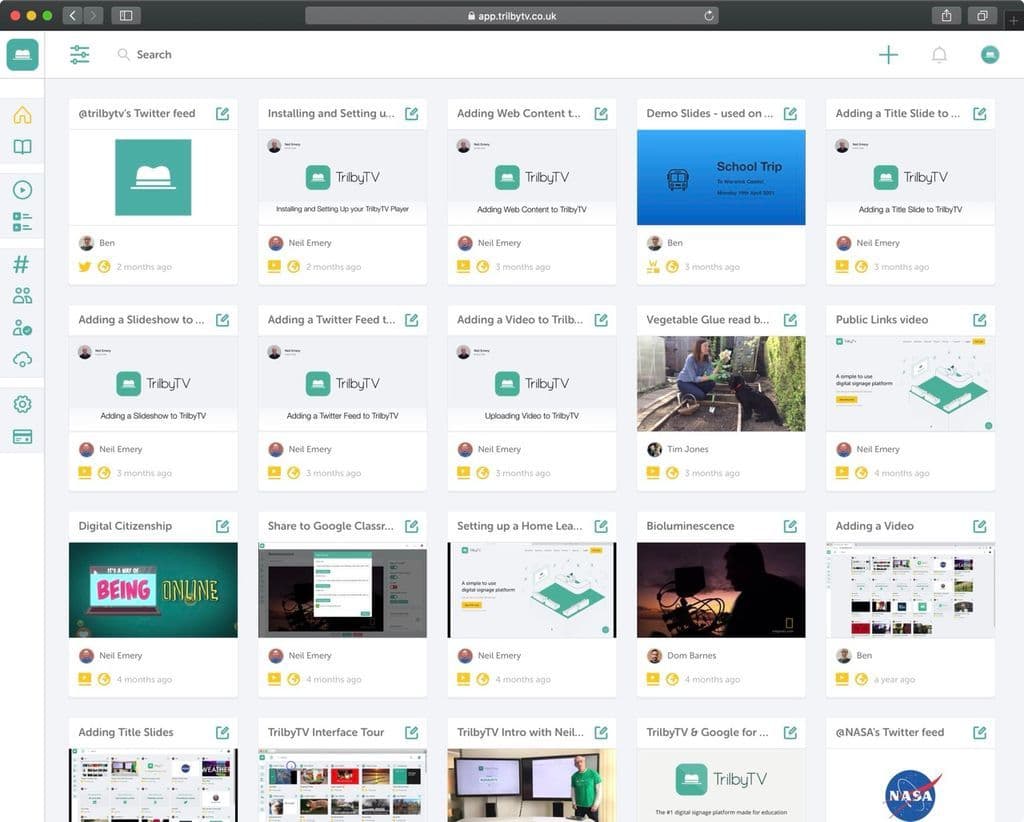Click "a year ago" on Adding a Video
1024x822 pixels.
click(894, 680)
